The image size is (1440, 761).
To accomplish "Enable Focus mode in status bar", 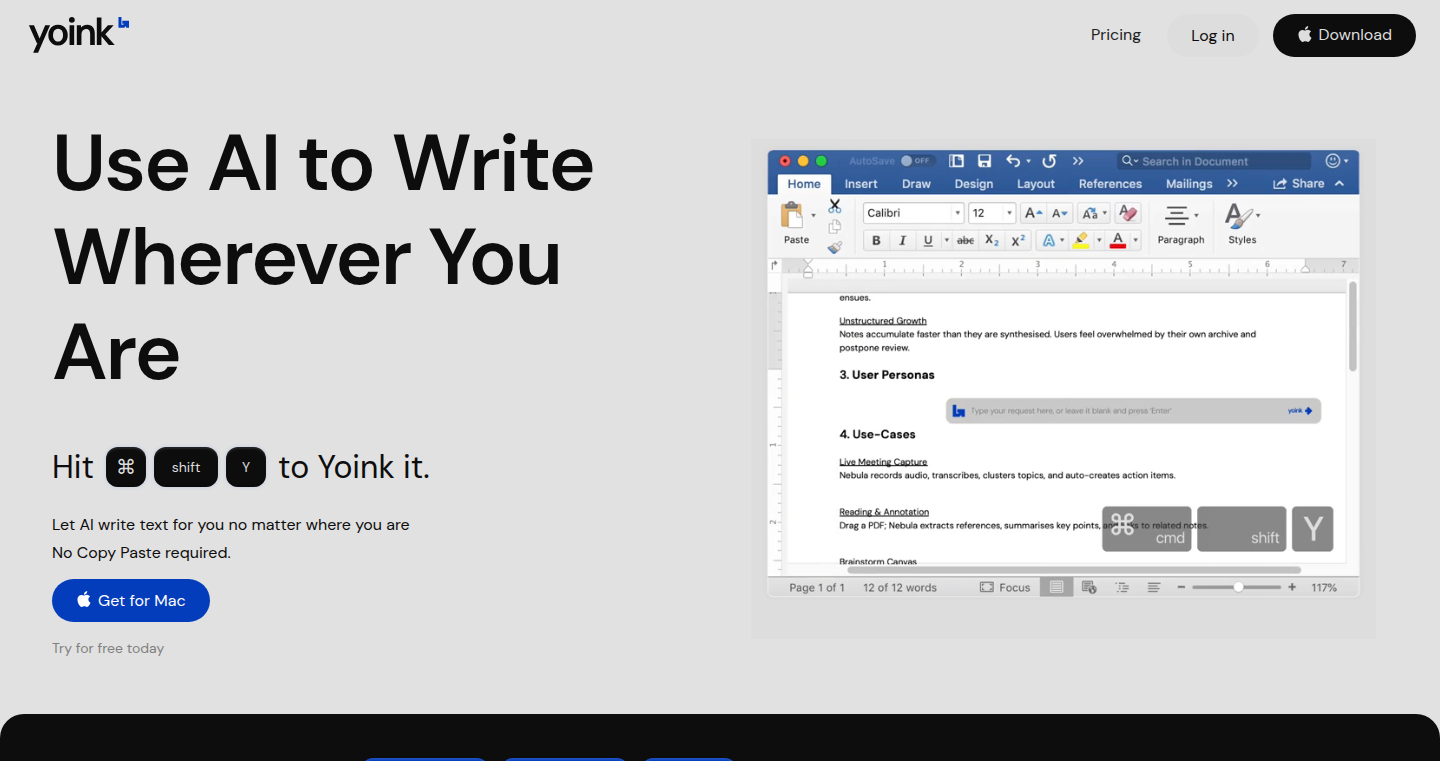I will [x=1005, y=587].
